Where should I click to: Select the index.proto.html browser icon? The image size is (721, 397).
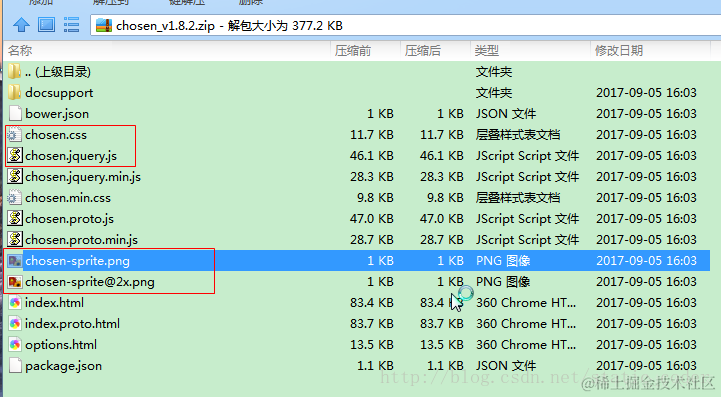[15, 324]
